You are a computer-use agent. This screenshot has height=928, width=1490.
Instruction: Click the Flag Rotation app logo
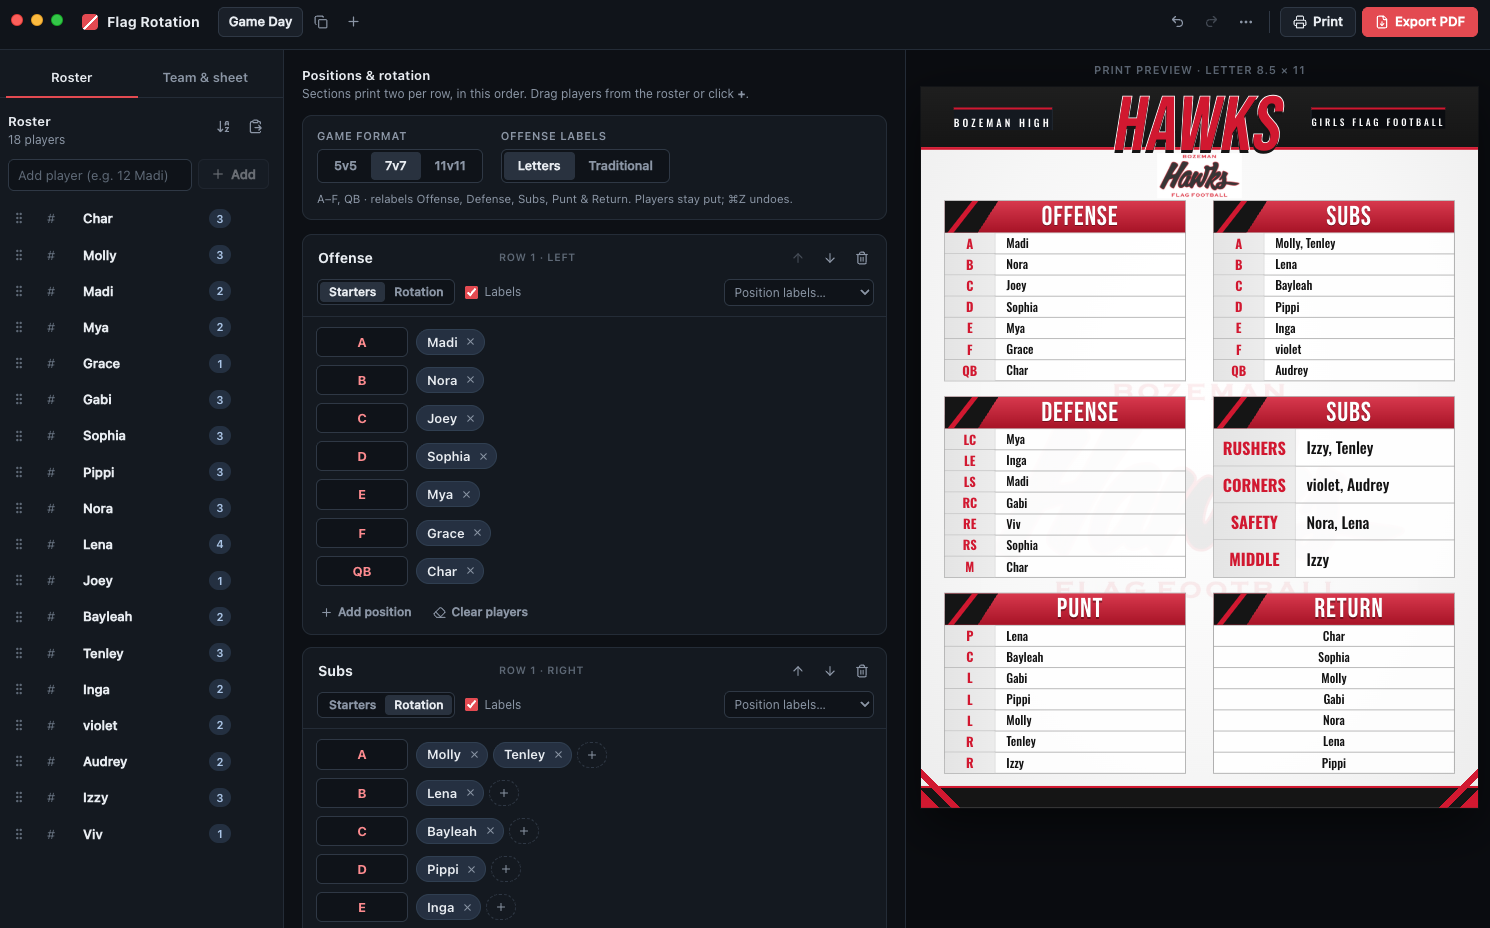[90, 22]
